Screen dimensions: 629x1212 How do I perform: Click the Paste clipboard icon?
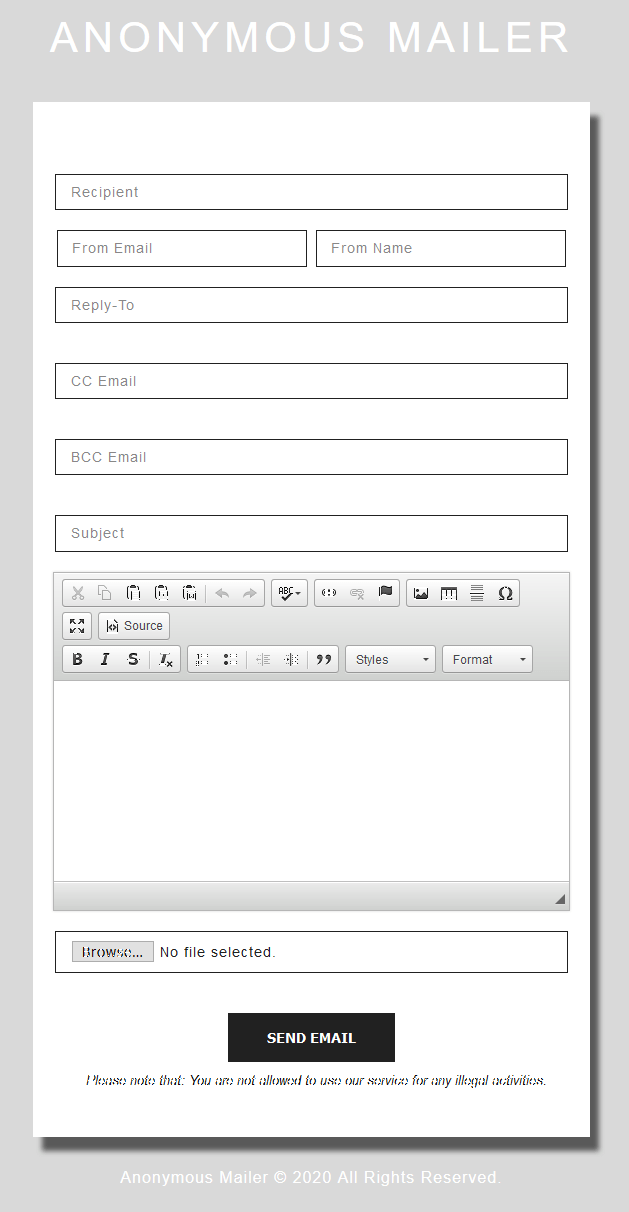point(133,593)
